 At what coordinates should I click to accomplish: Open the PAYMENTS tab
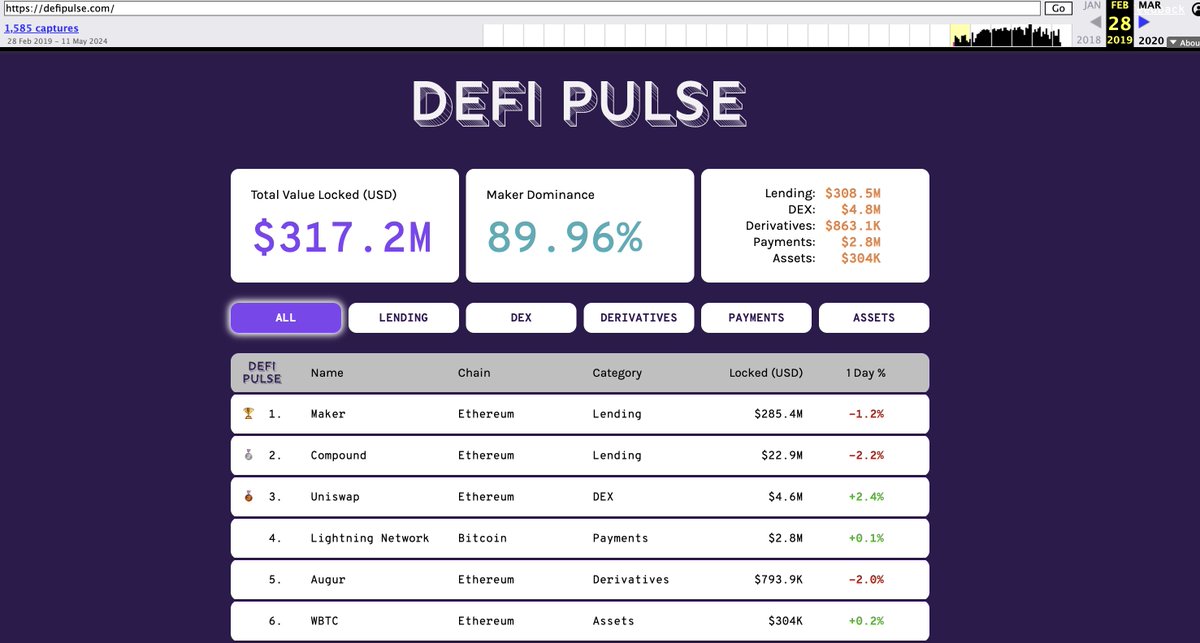[x=756, y=318]
